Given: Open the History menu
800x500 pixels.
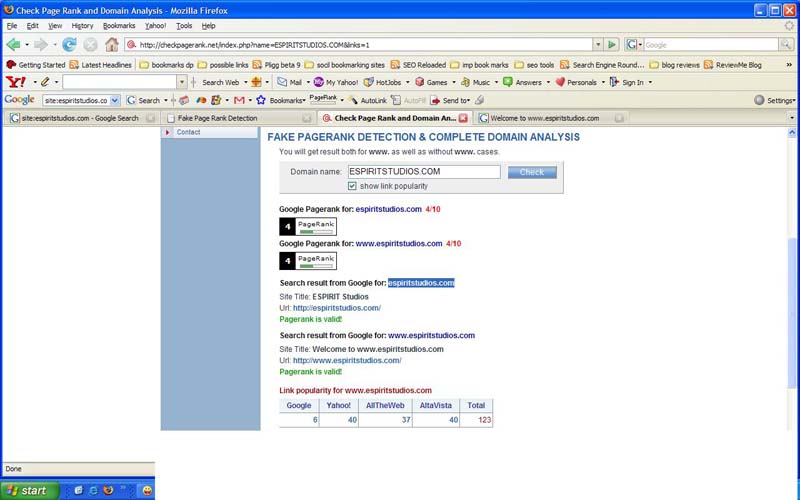Looking at the screenshot, I should (82, 26).
